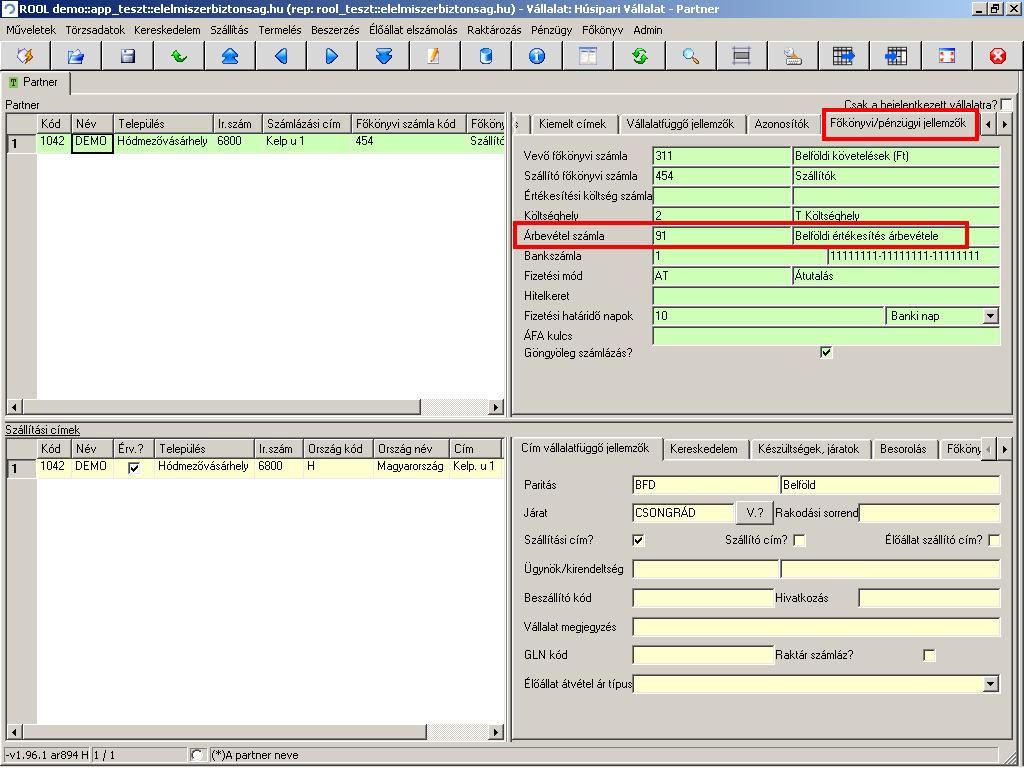Click the pencil edit note icon
The image size is (1024, 768).
(x=434, y=56)
